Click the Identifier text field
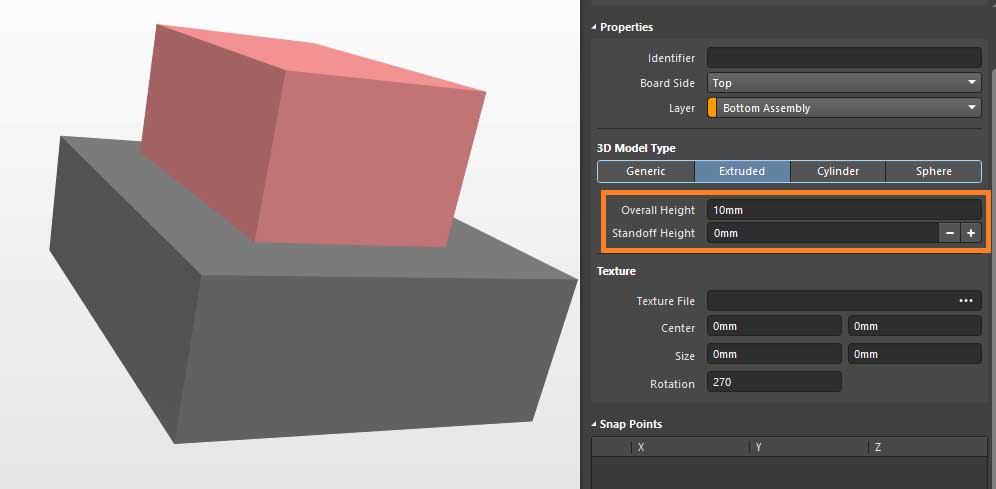996x489 pixels. (x=844, y=58)
